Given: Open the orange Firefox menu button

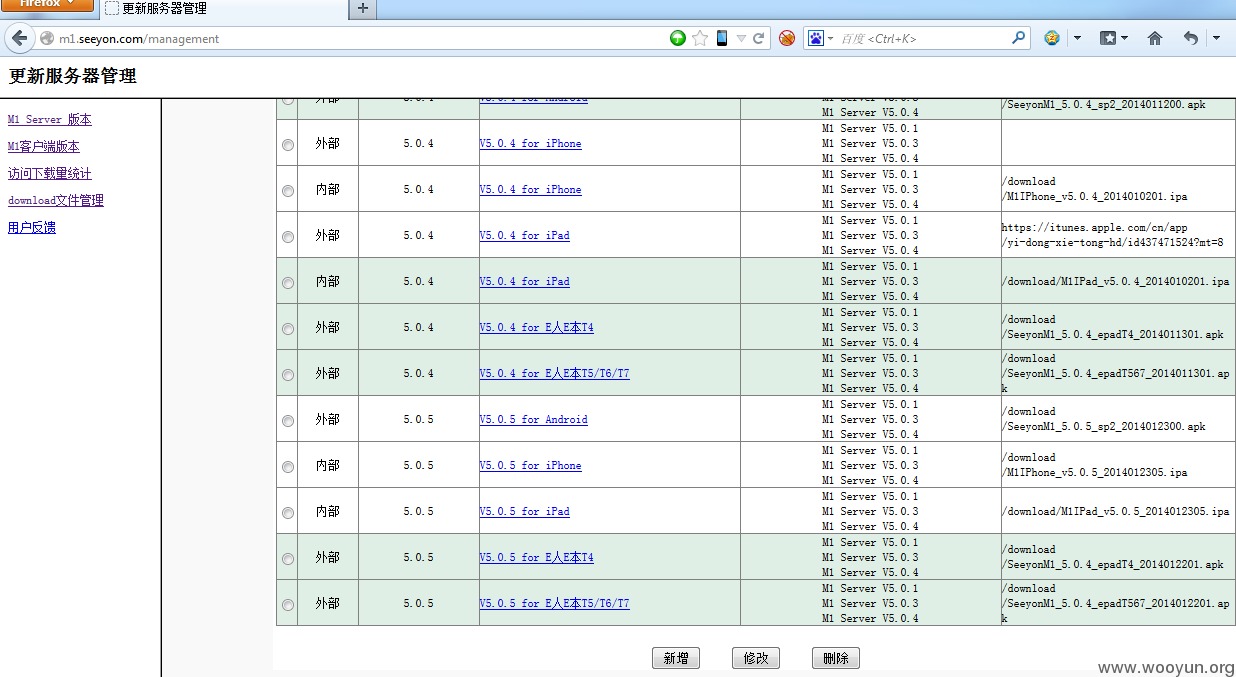Looking at the screenshot, I should 47,5.
